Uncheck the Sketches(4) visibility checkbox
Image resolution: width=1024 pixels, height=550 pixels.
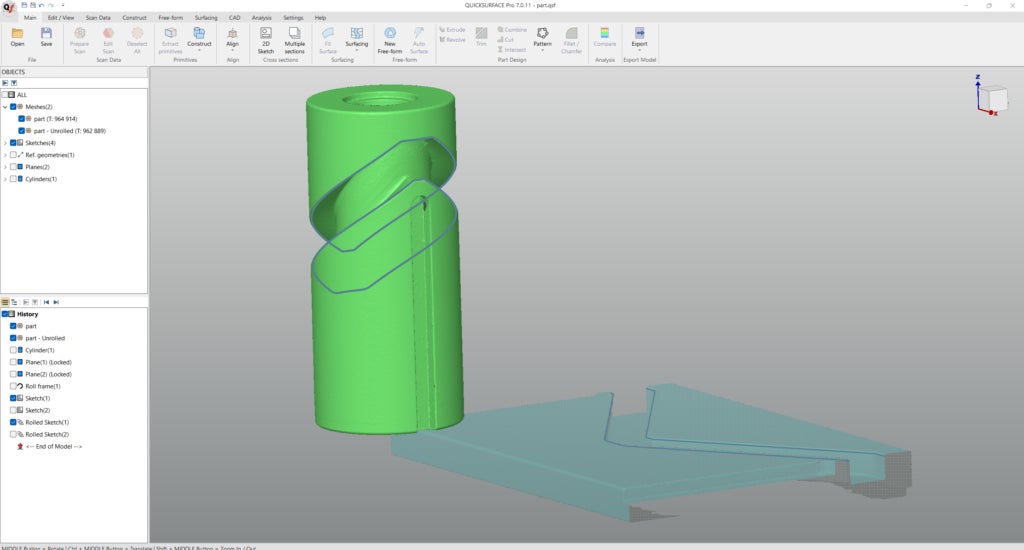tap(13, 143)
